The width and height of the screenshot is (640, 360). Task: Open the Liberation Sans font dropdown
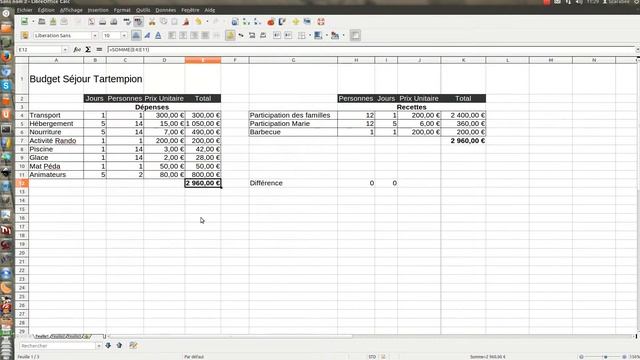pos(95,36)
